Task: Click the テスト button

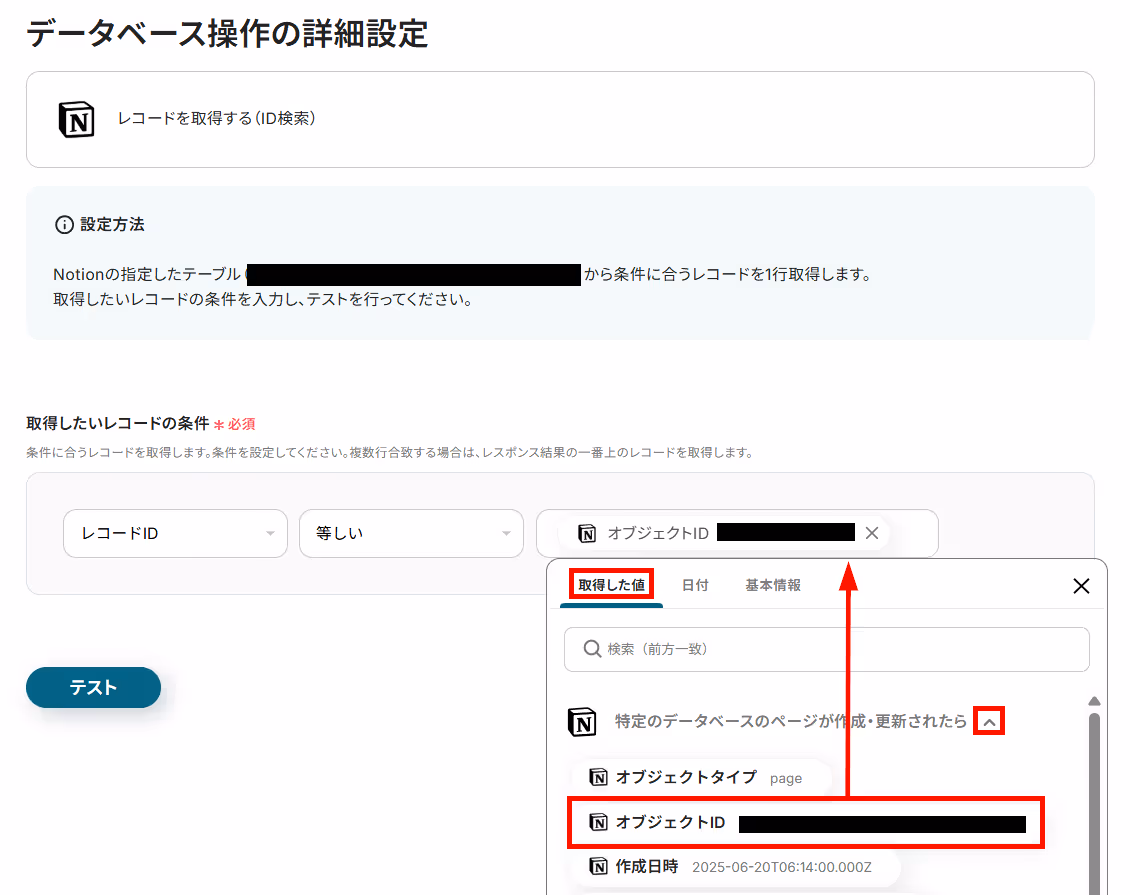Action: 93,687
